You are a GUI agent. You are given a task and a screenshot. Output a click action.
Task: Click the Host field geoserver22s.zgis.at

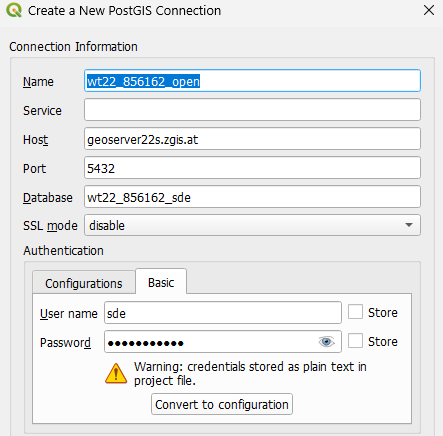click(252, 139)
